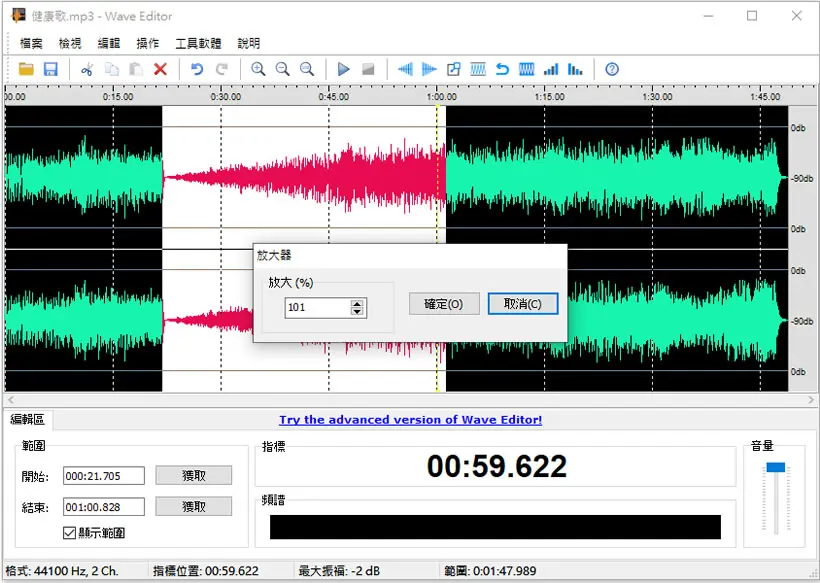Cut the selection with the scissors icon
Screen dimensions: 820x583
click(x=87, y=69)
